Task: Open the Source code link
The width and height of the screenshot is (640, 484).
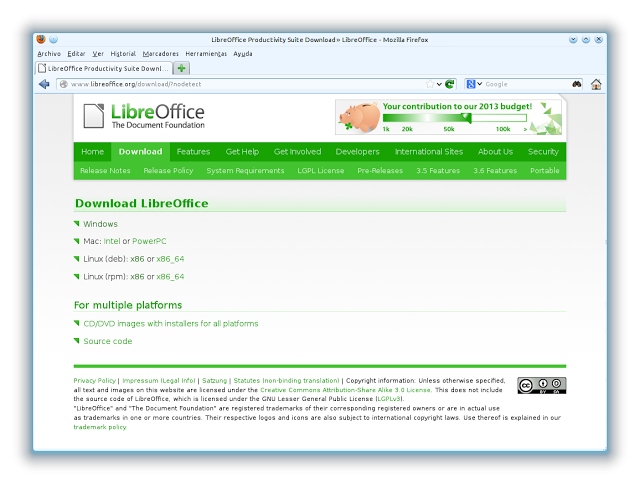Action: (x=107, y=341)
